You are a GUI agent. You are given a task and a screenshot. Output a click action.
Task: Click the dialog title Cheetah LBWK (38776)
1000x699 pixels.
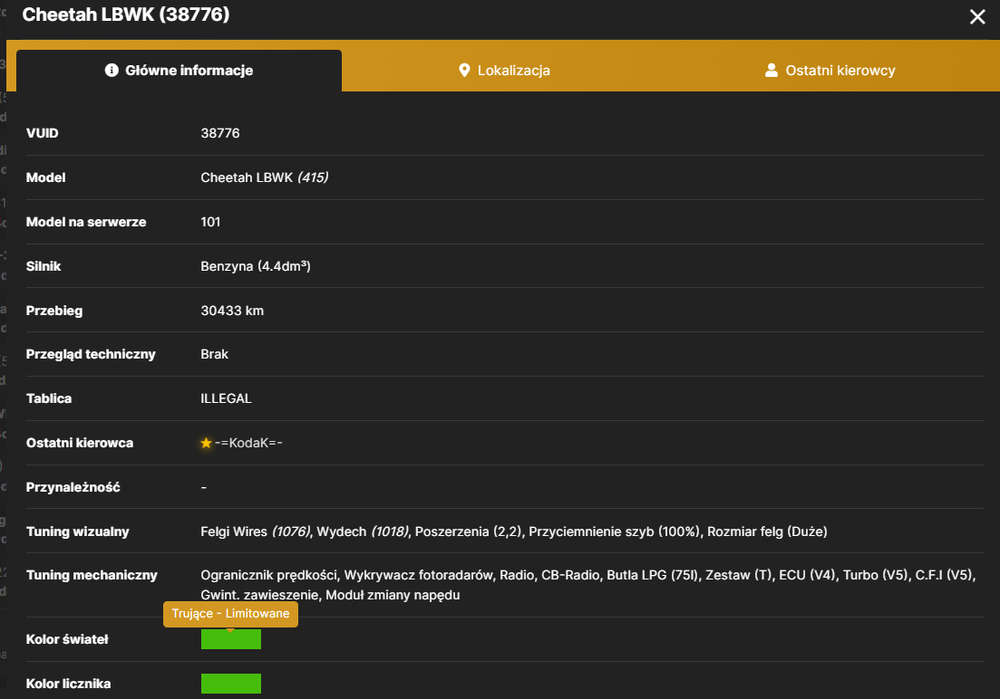(x=126, y=14)
